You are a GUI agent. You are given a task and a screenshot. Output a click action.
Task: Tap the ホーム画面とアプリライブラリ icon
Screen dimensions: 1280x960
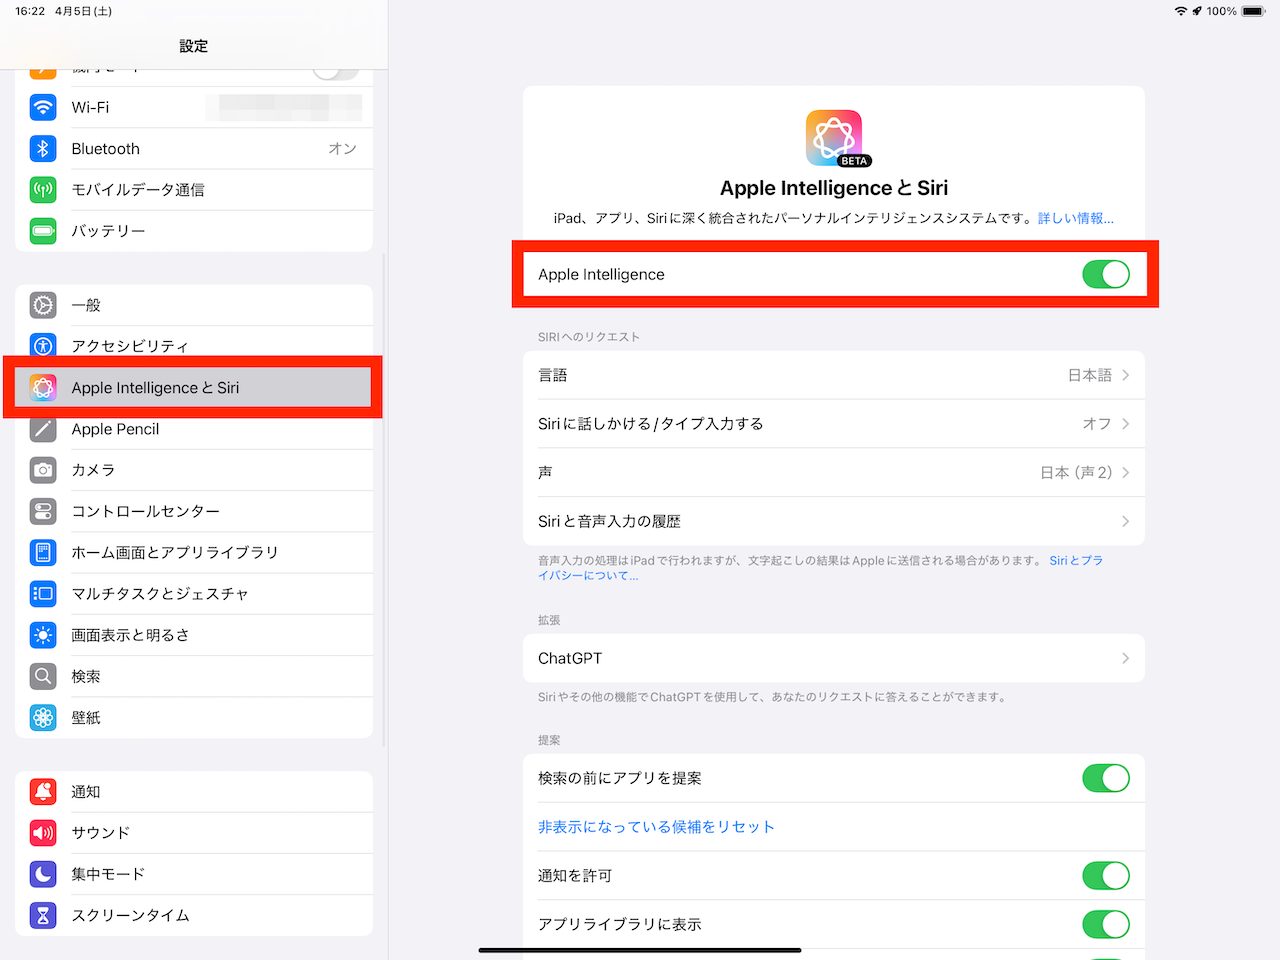click(x=43, y=552)
